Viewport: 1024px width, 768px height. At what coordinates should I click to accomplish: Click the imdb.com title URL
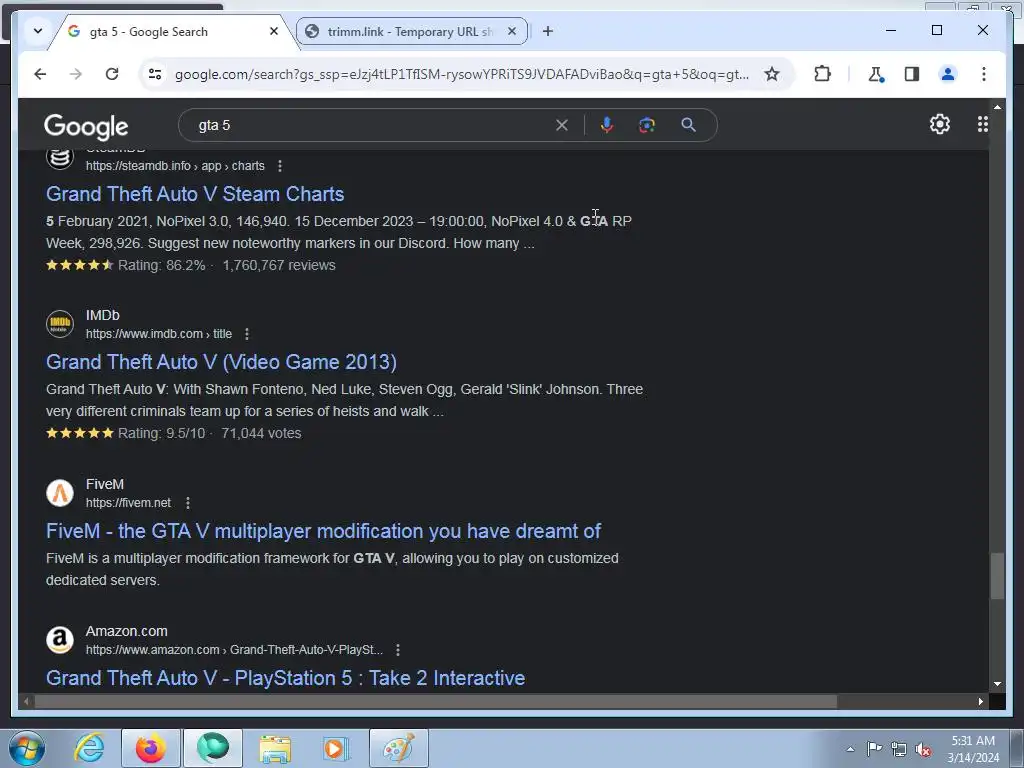(x=159, y=334)
